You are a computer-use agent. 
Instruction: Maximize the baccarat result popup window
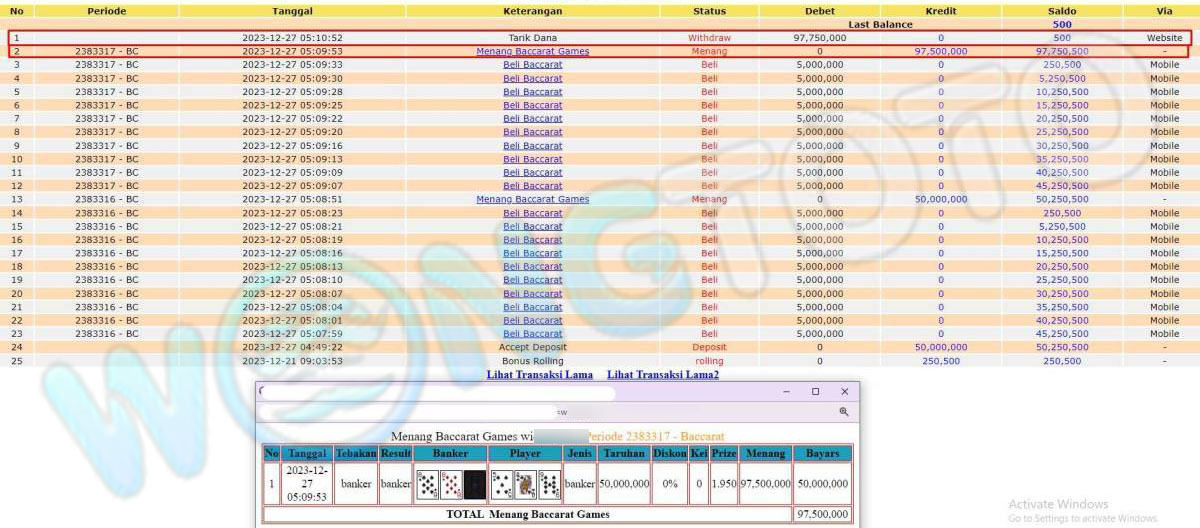click(x=815, y=392)
